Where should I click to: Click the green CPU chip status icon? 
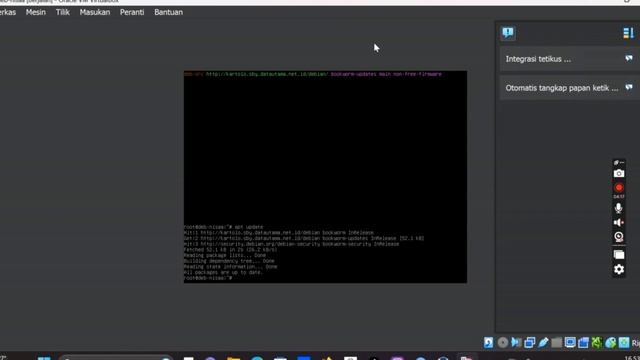(x=597, y=343)
